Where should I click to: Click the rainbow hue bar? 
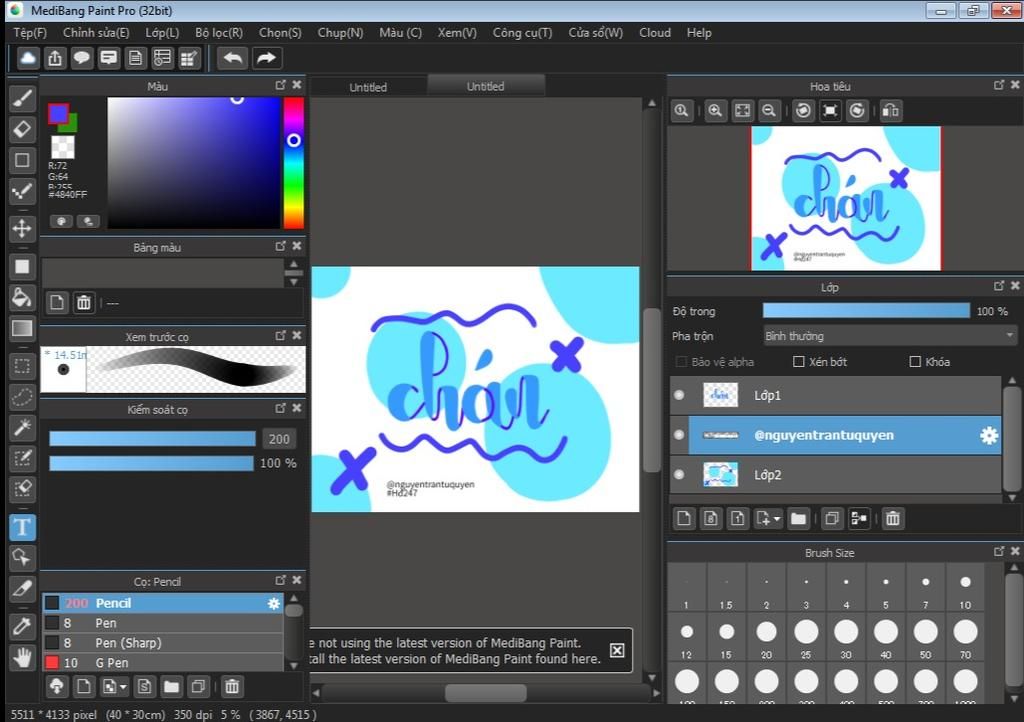[x=293, y=163]
